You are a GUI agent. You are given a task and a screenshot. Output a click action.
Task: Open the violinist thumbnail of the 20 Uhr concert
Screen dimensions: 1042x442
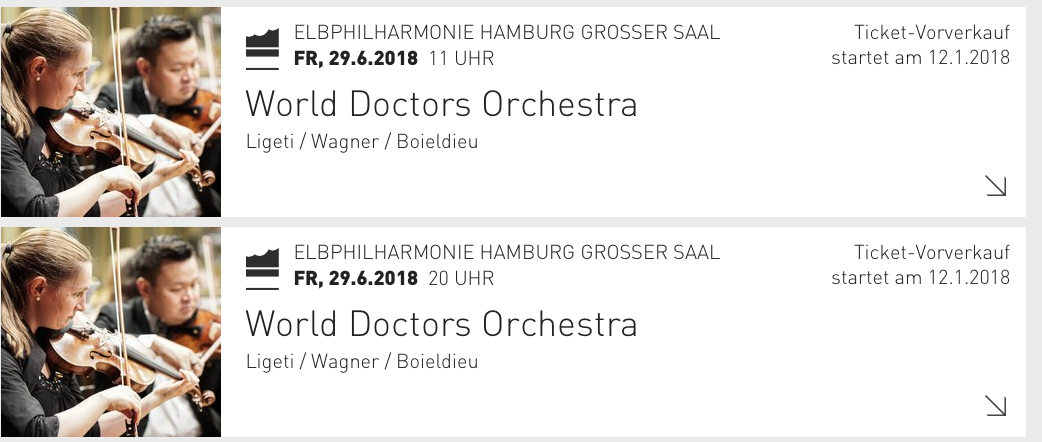pyautogui.click(x=110, y=332)
